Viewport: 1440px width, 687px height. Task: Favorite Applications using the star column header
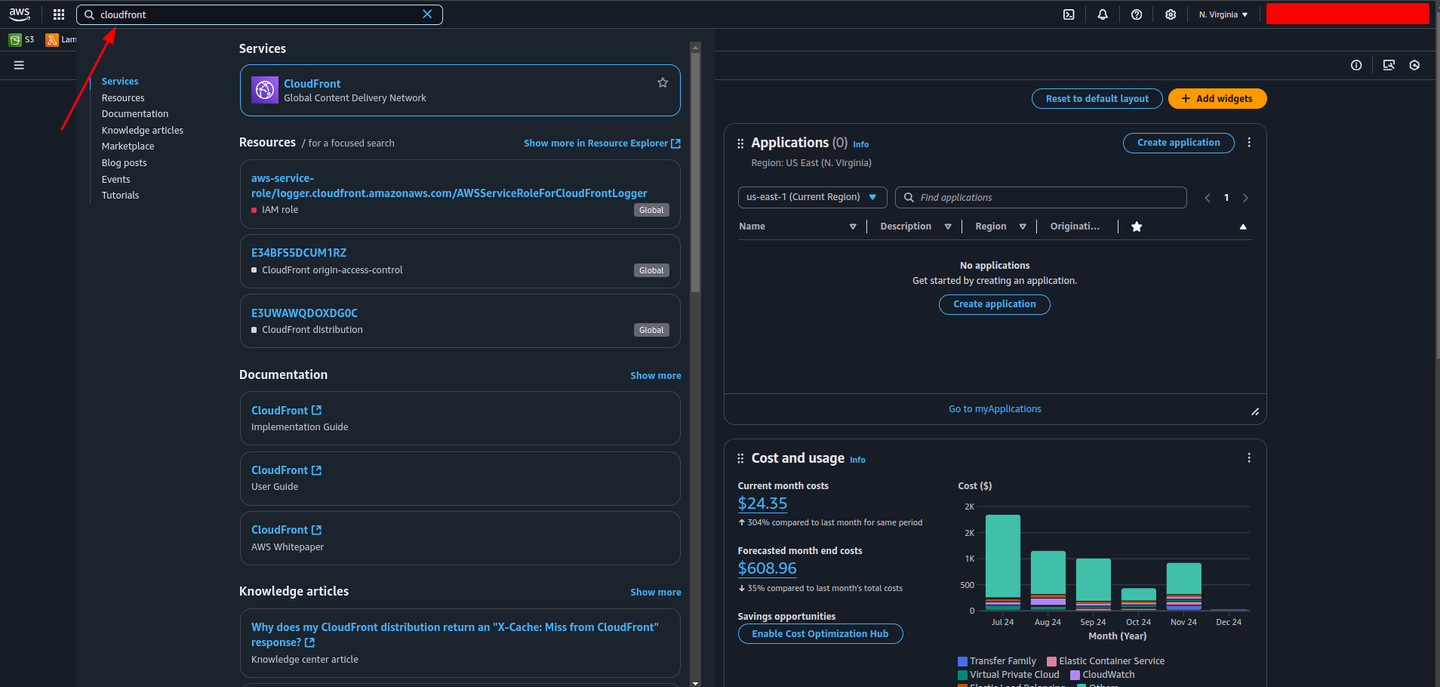[1136, 226]
